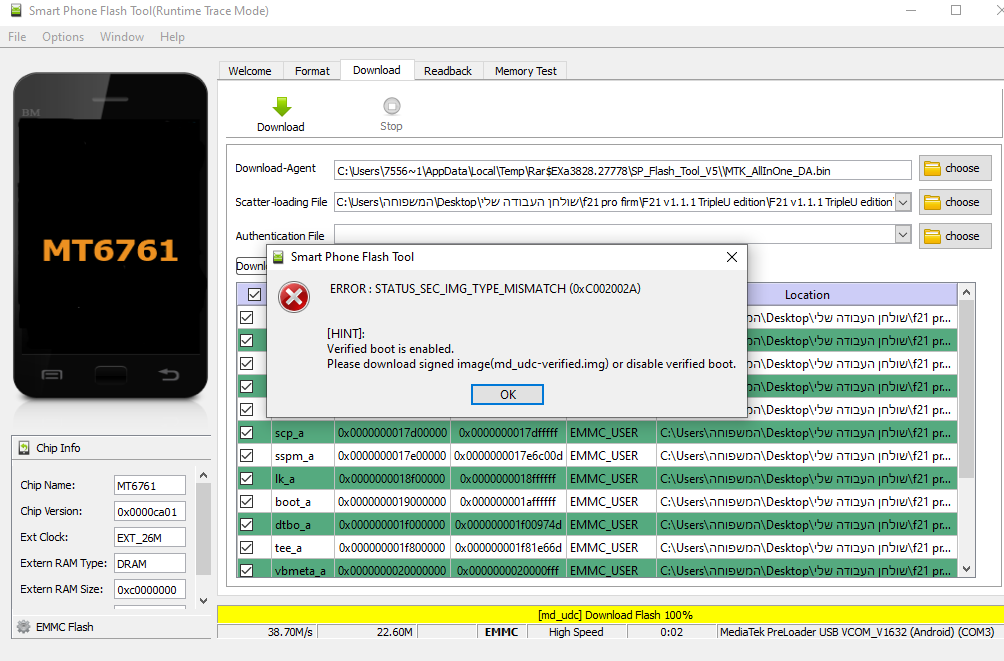Uncheck the dtbo_a partition checkbox
1004x661 pixels.
[x=247, y=525]
